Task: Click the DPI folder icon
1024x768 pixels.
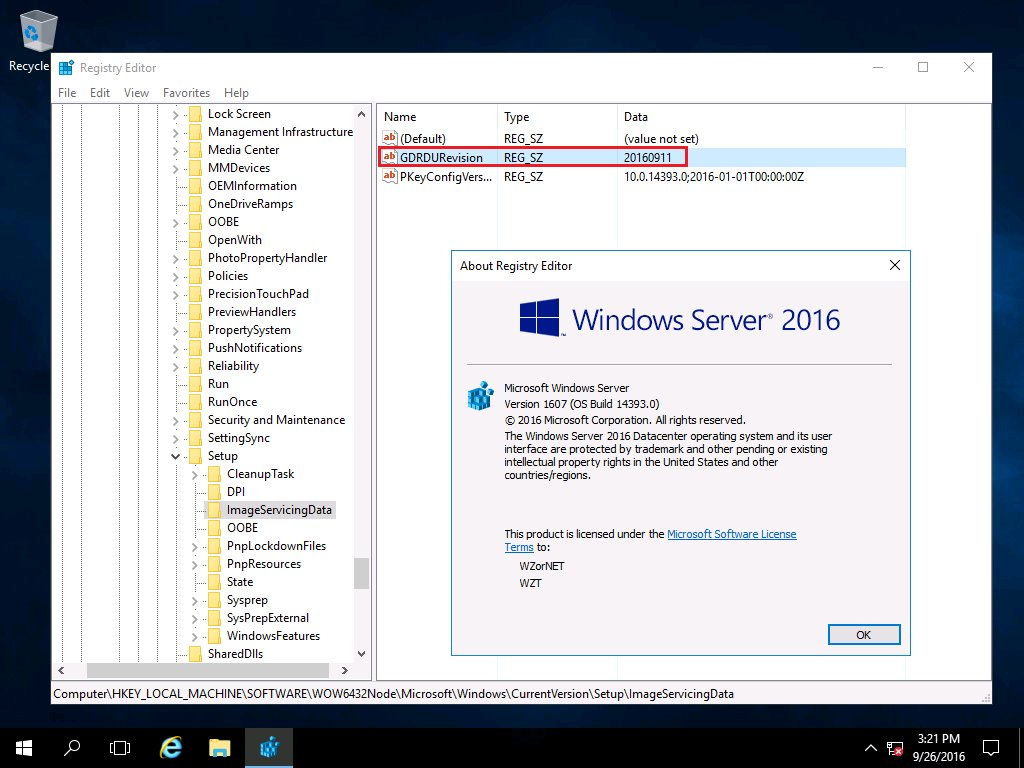Action: click(214, 492)
